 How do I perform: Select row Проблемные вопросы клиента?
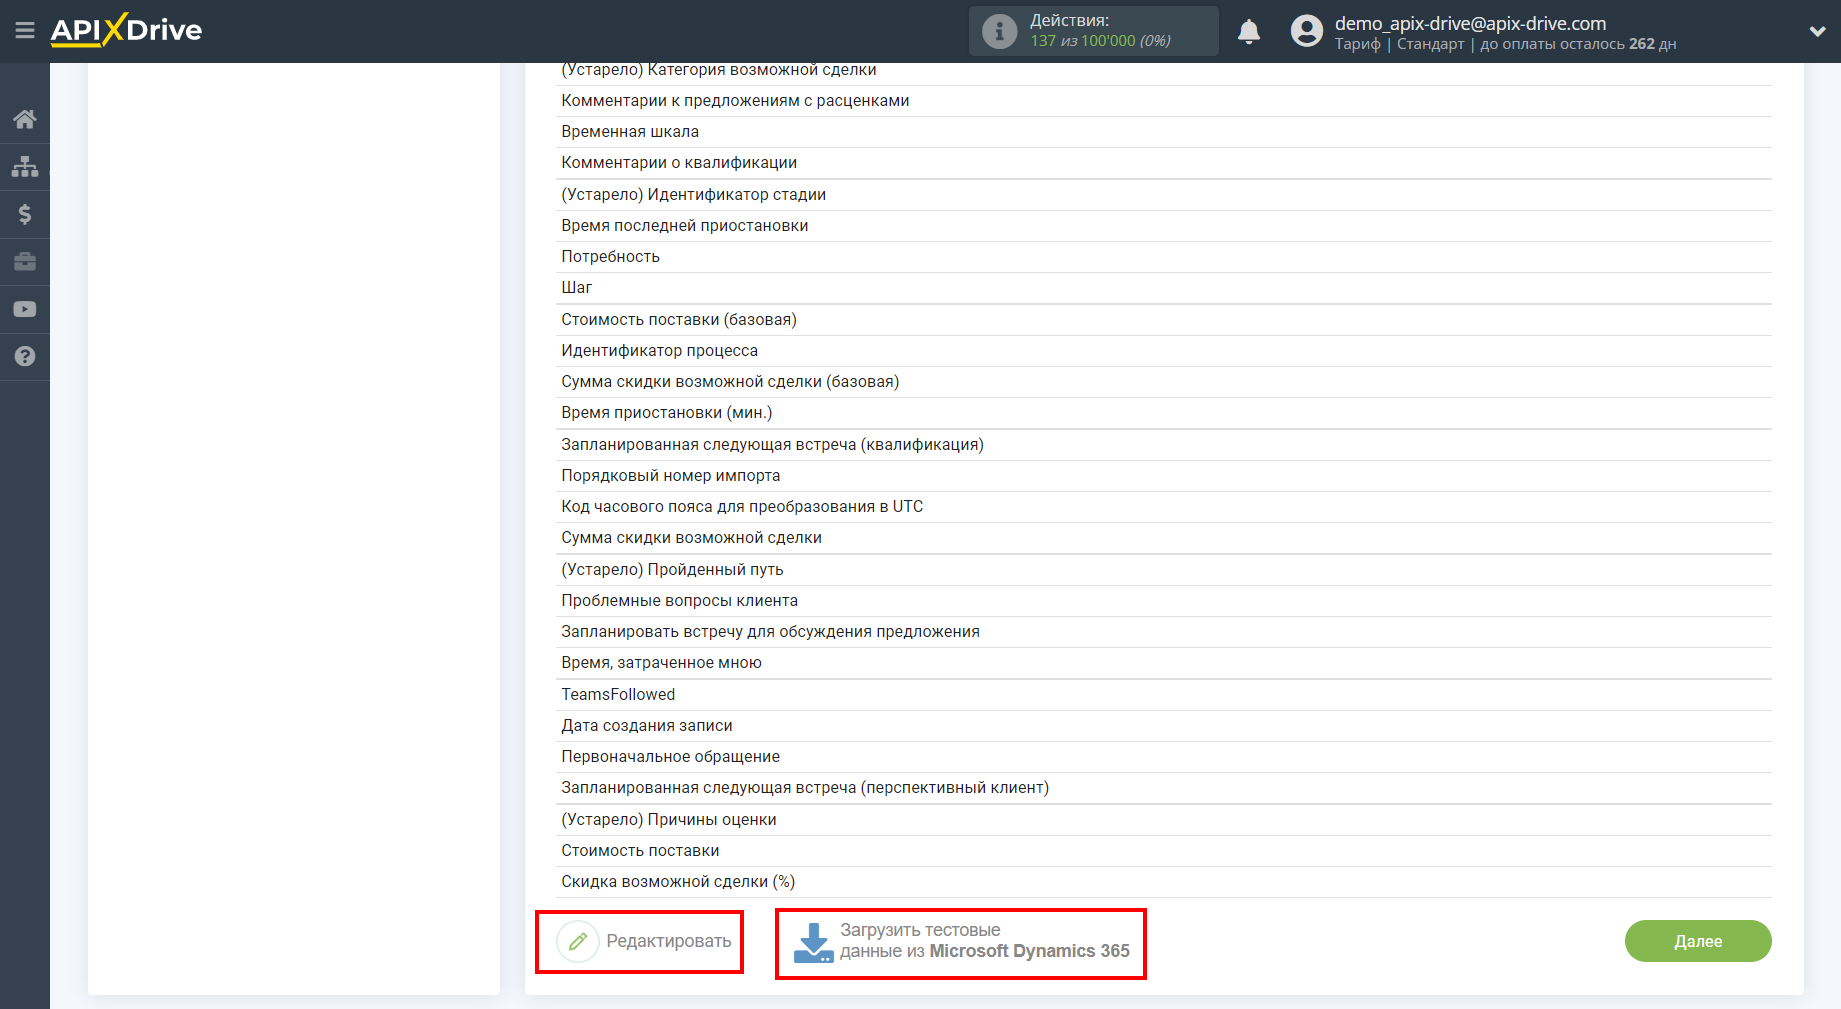[1164, 601]
